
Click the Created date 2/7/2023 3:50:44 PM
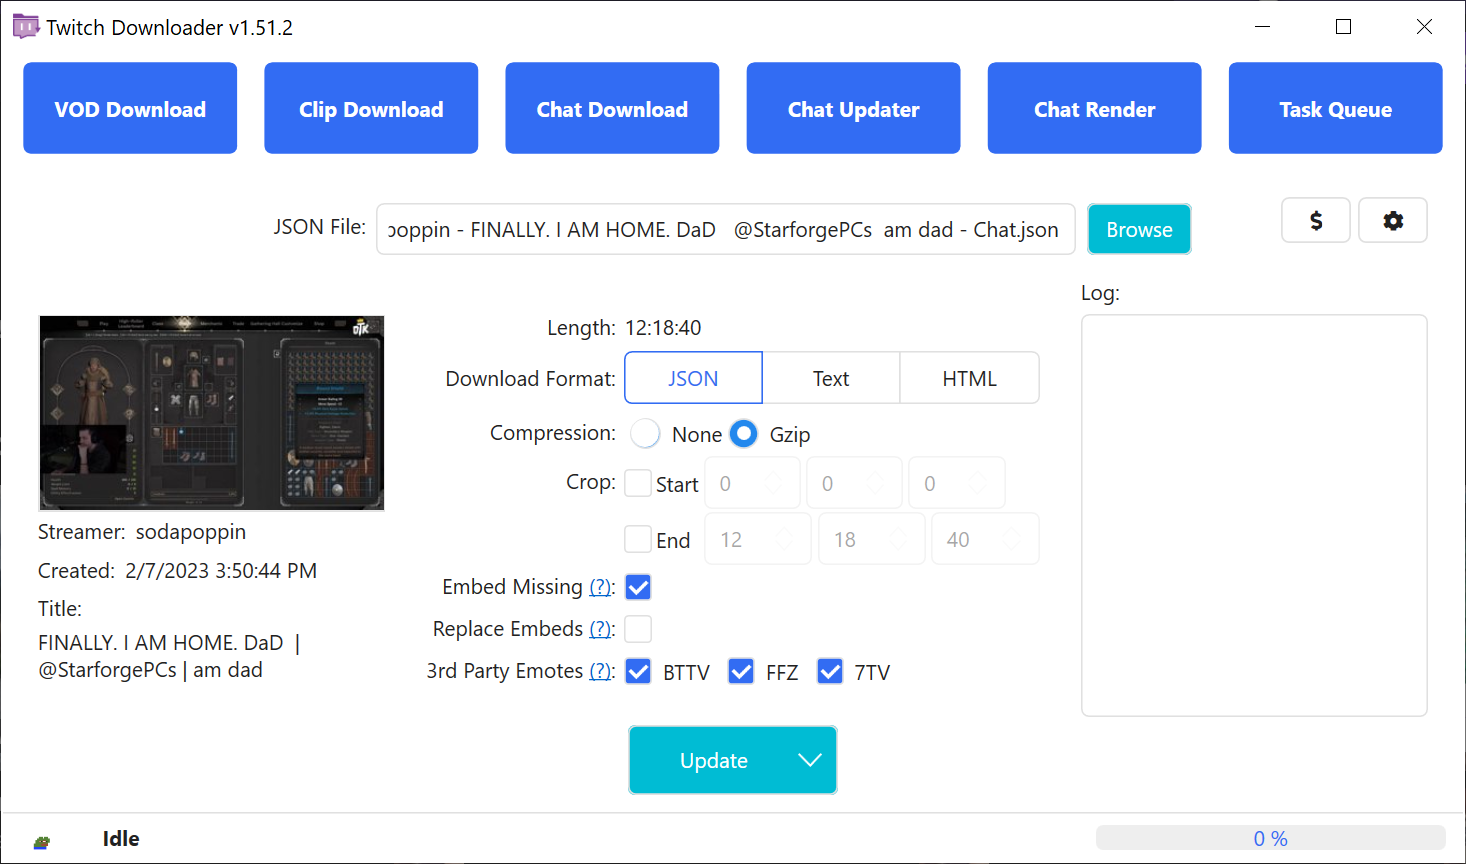(x=221, y=571)
